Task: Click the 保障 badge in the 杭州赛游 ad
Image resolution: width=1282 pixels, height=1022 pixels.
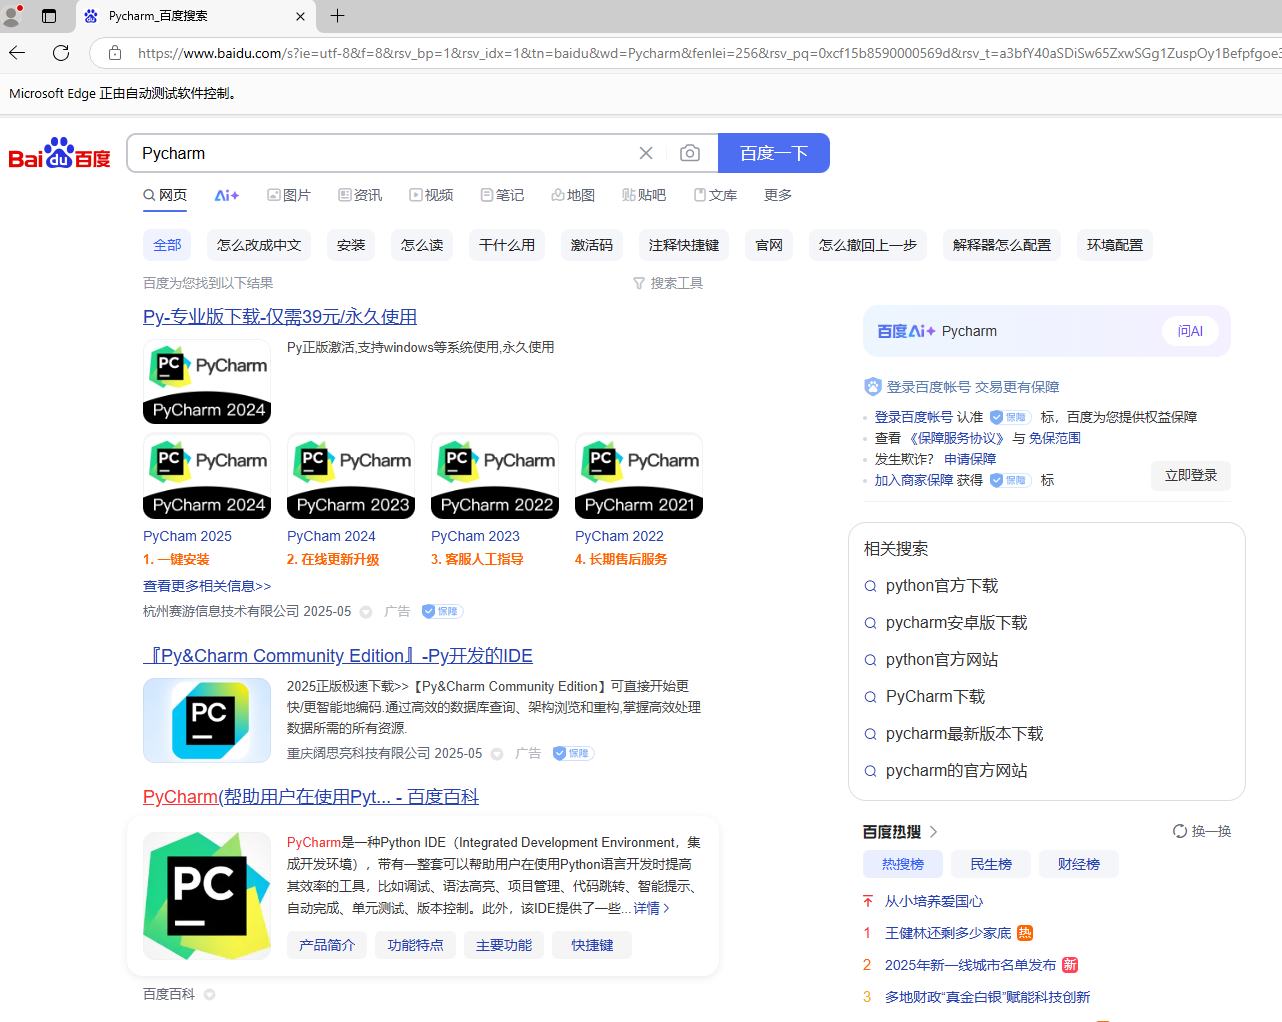Action: tap(442, 611)
